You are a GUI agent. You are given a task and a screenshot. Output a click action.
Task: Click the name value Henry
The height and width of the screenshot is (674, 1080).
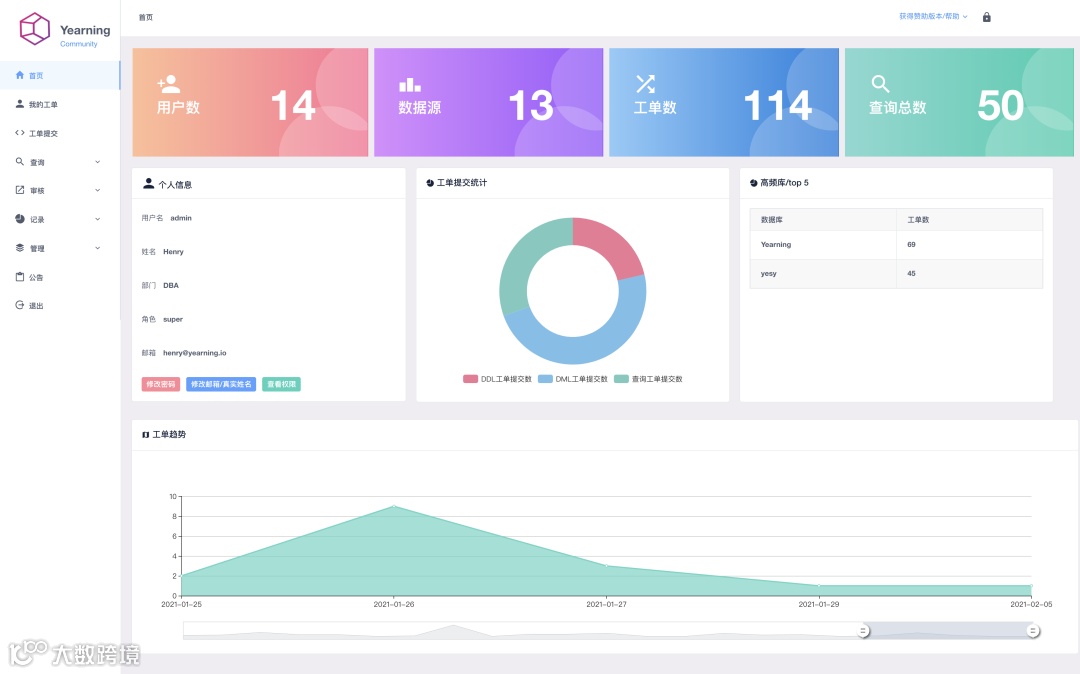click(x=174, y=252)
